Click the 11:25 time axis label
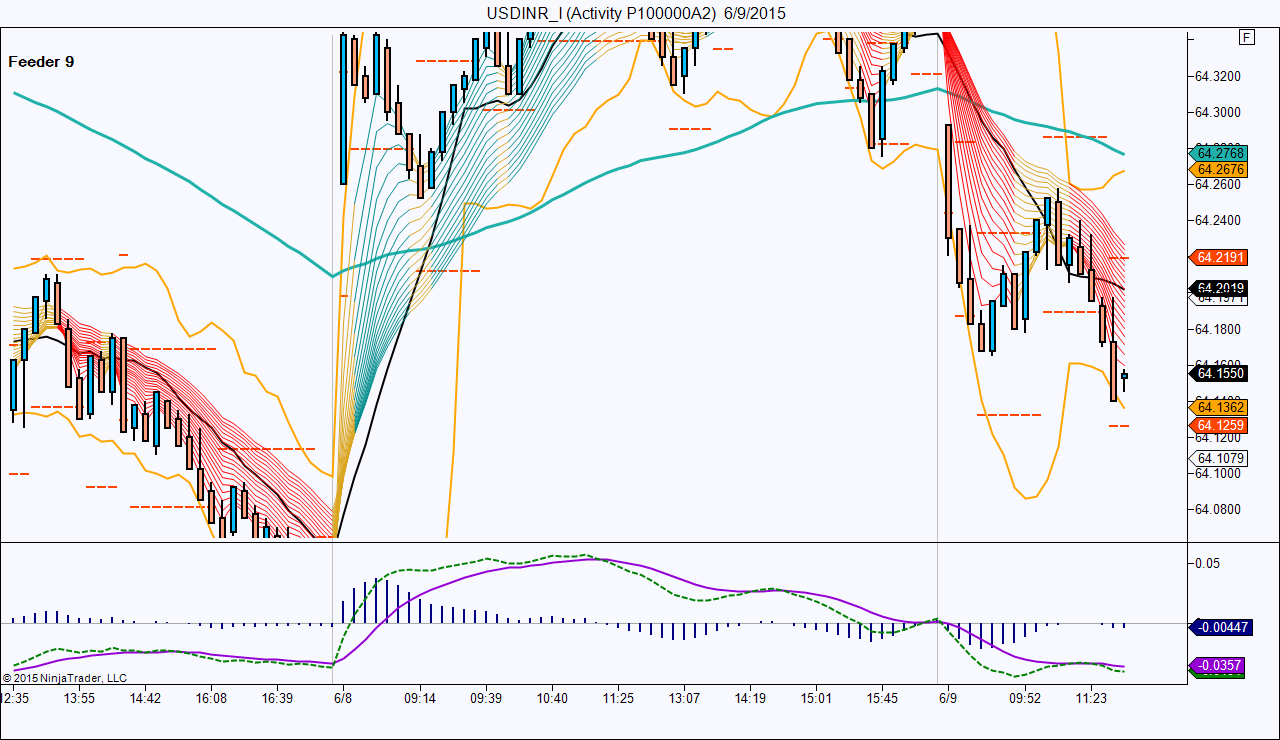 click(x=618, y=698)
